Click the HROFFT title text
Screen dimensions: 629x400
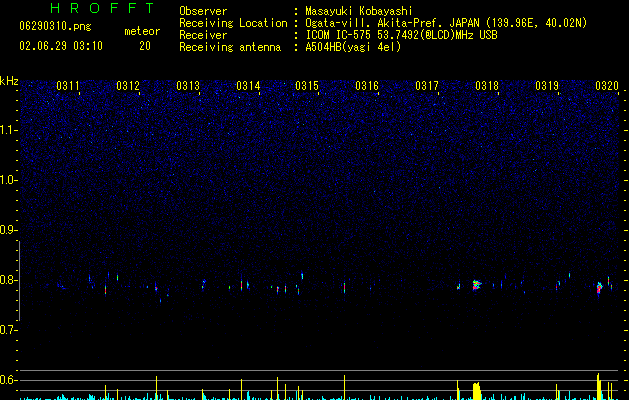(x=102, y=8)
